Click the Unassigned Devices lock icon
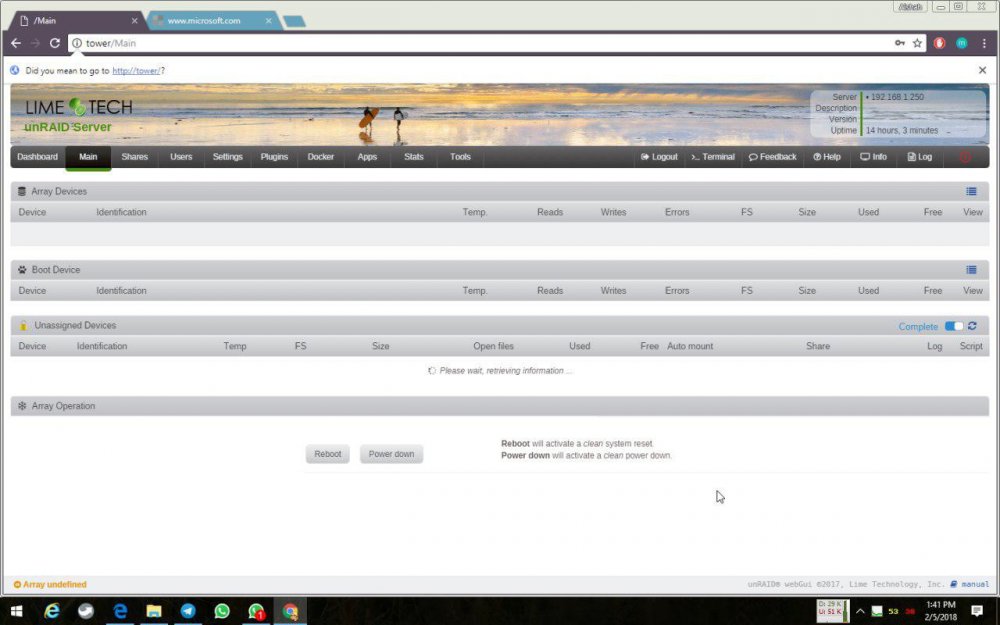Screen dimensions: 1000x625 pyautogui.click(x=23, y=325)
